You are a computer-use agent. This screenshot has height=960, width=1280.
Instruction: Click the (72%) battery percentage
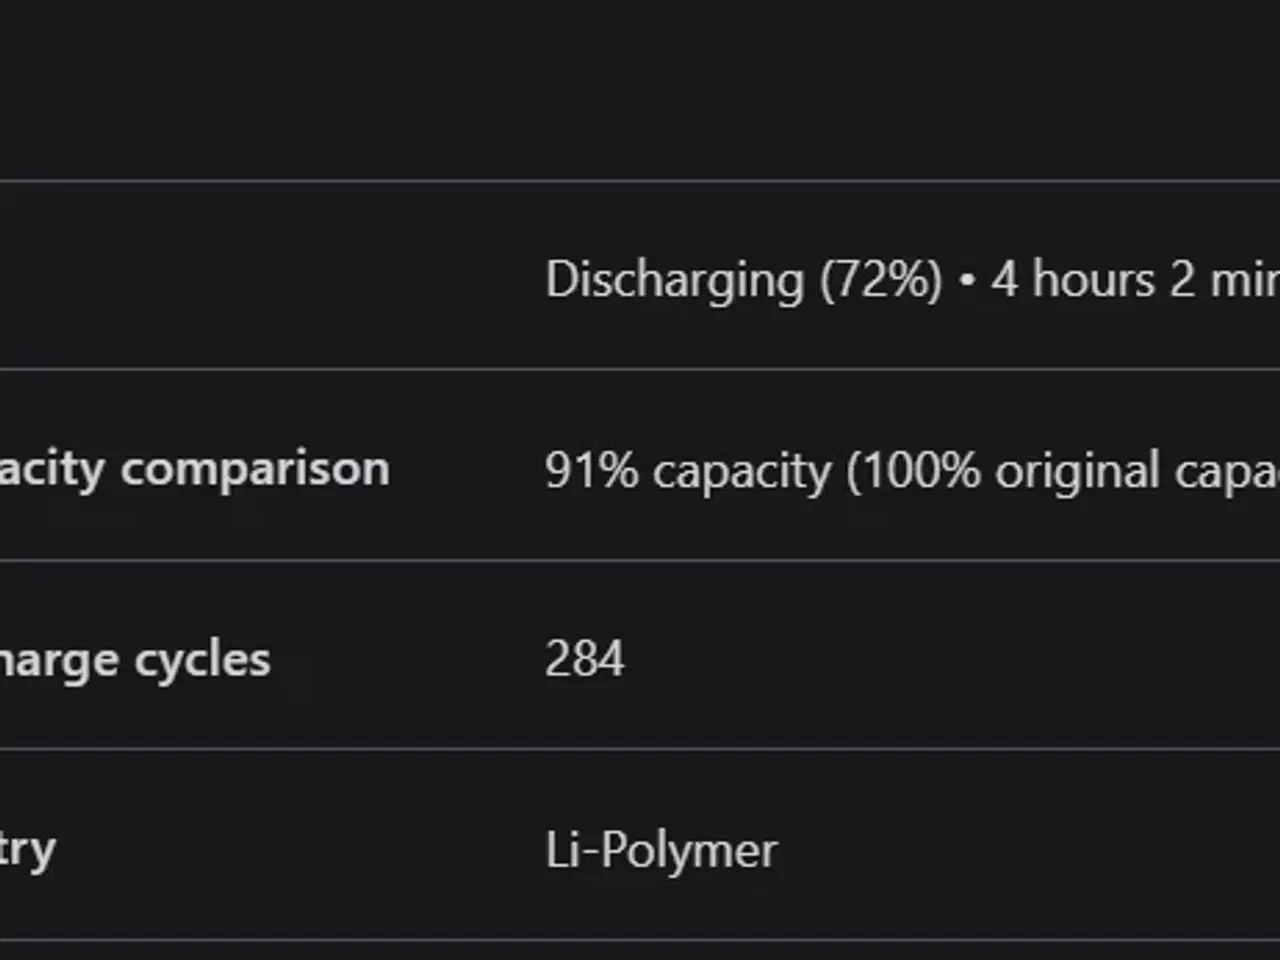pyautogui.click(x=881, y=280)
